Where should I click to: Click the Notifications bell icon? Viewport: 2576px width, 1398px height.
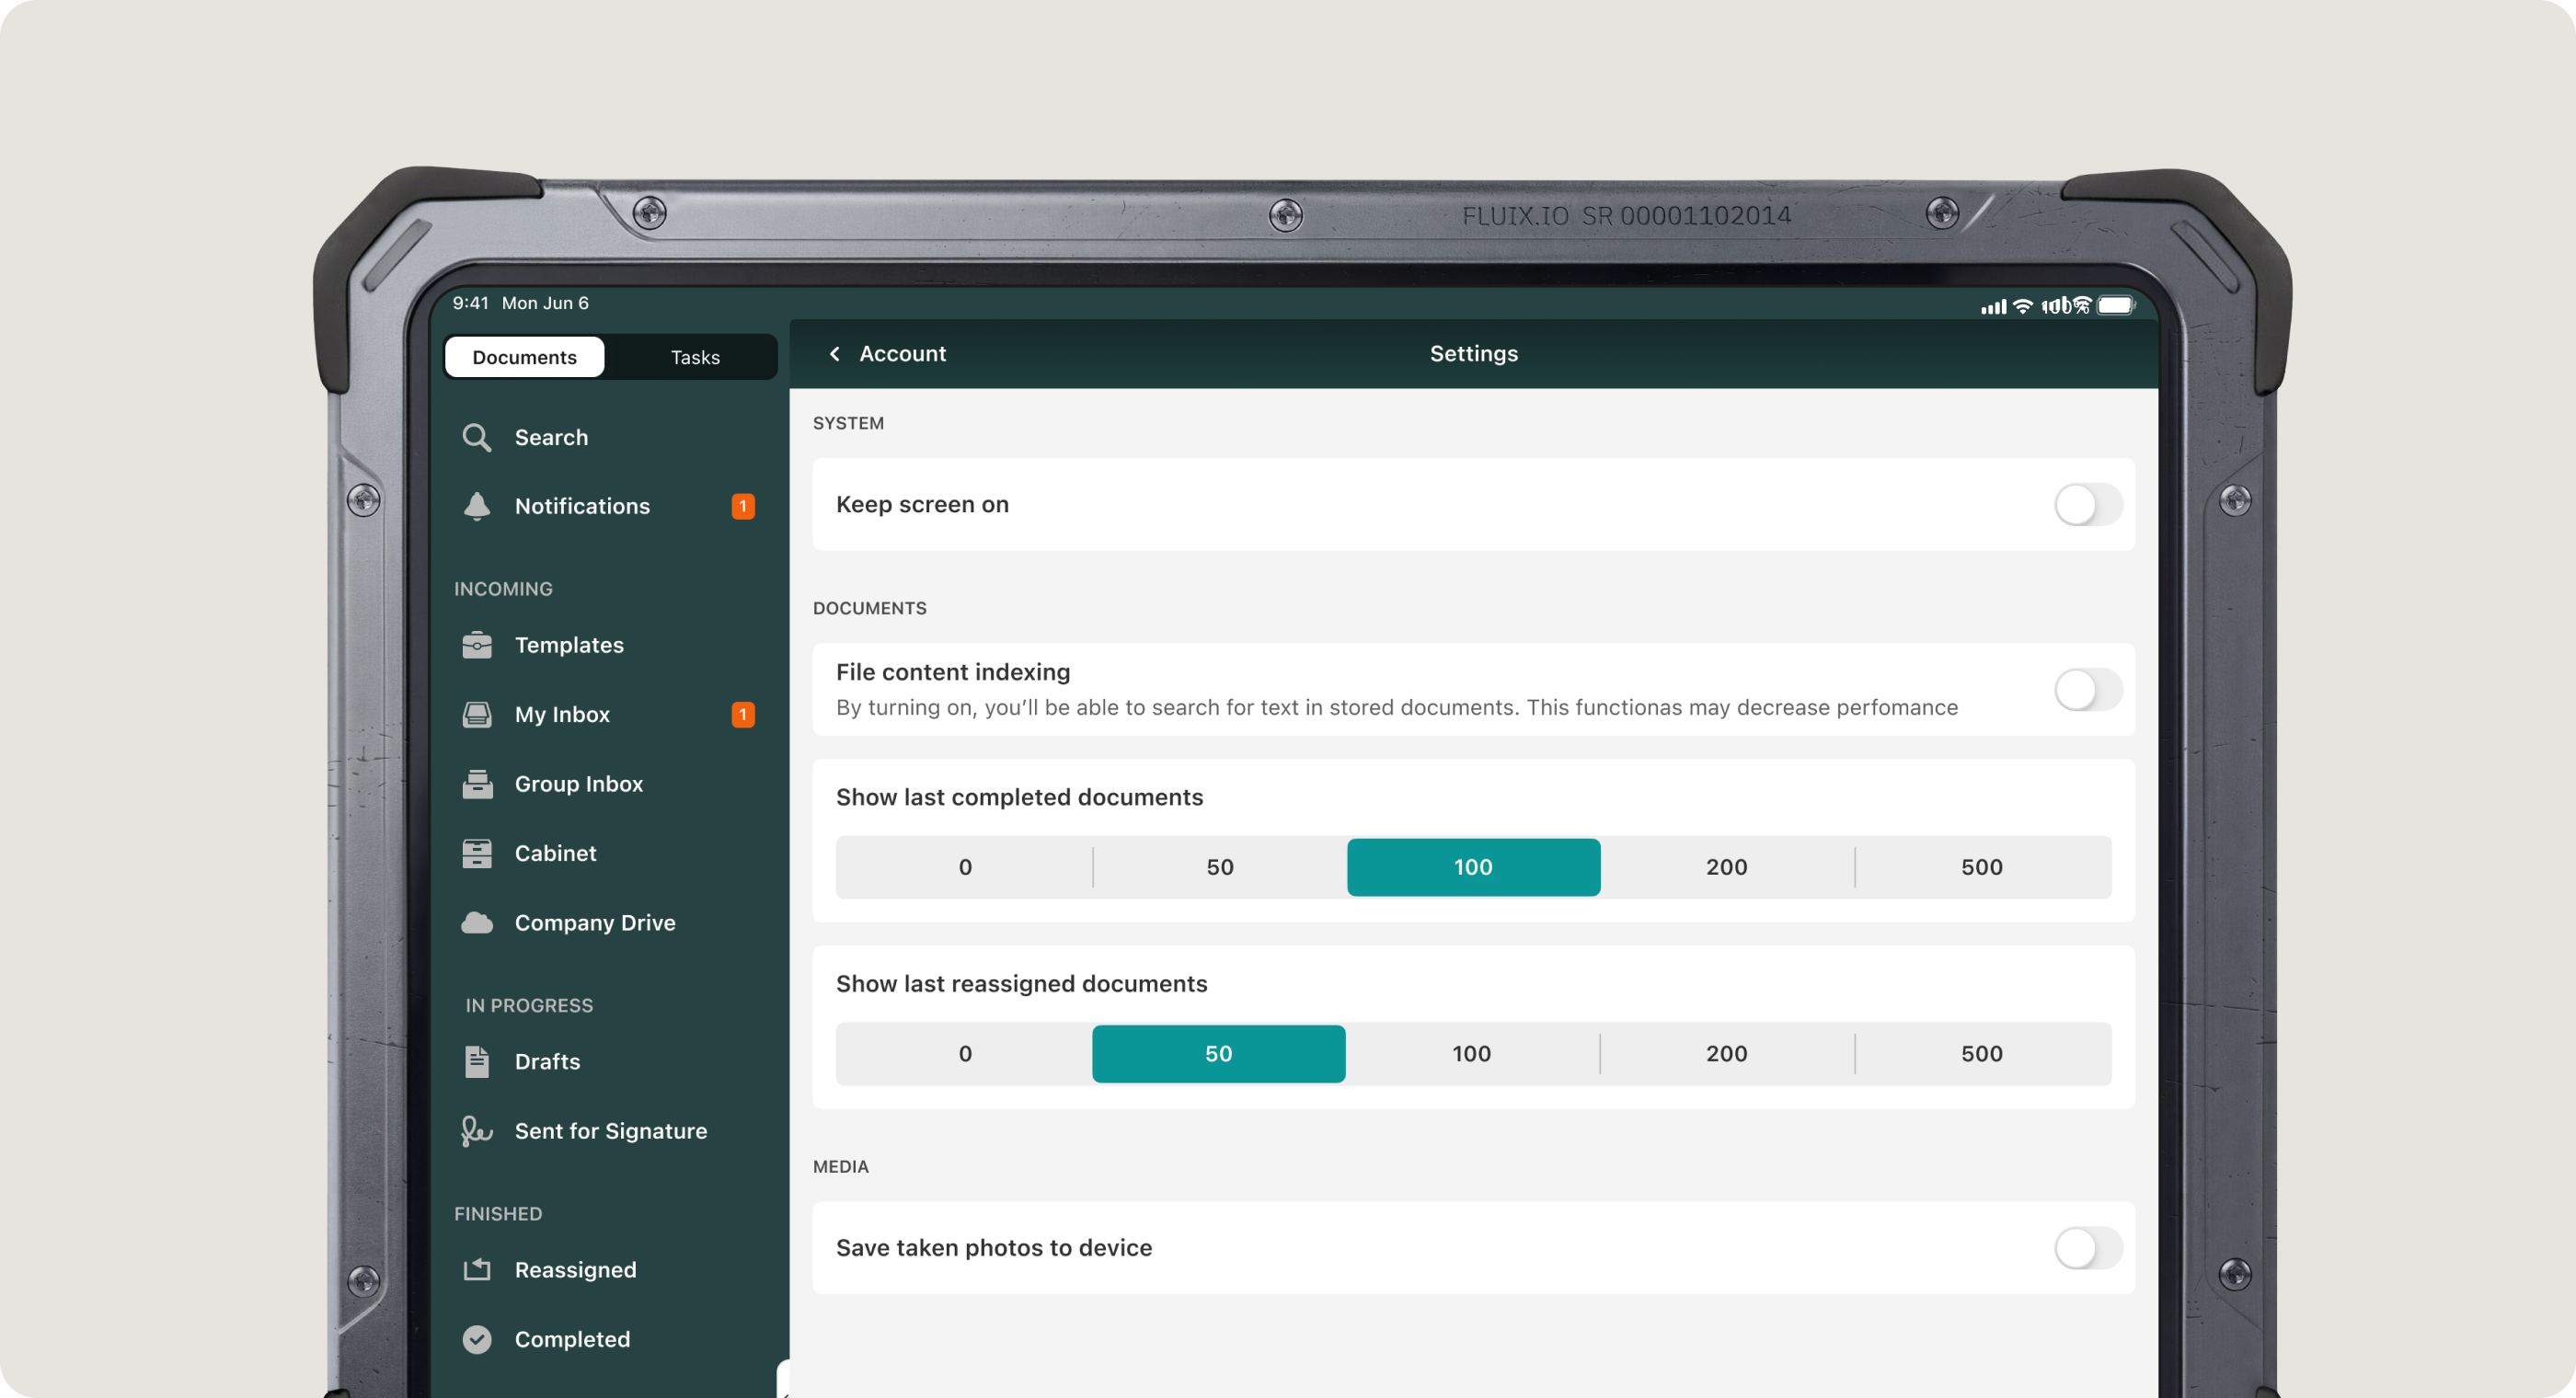[477, 507]
